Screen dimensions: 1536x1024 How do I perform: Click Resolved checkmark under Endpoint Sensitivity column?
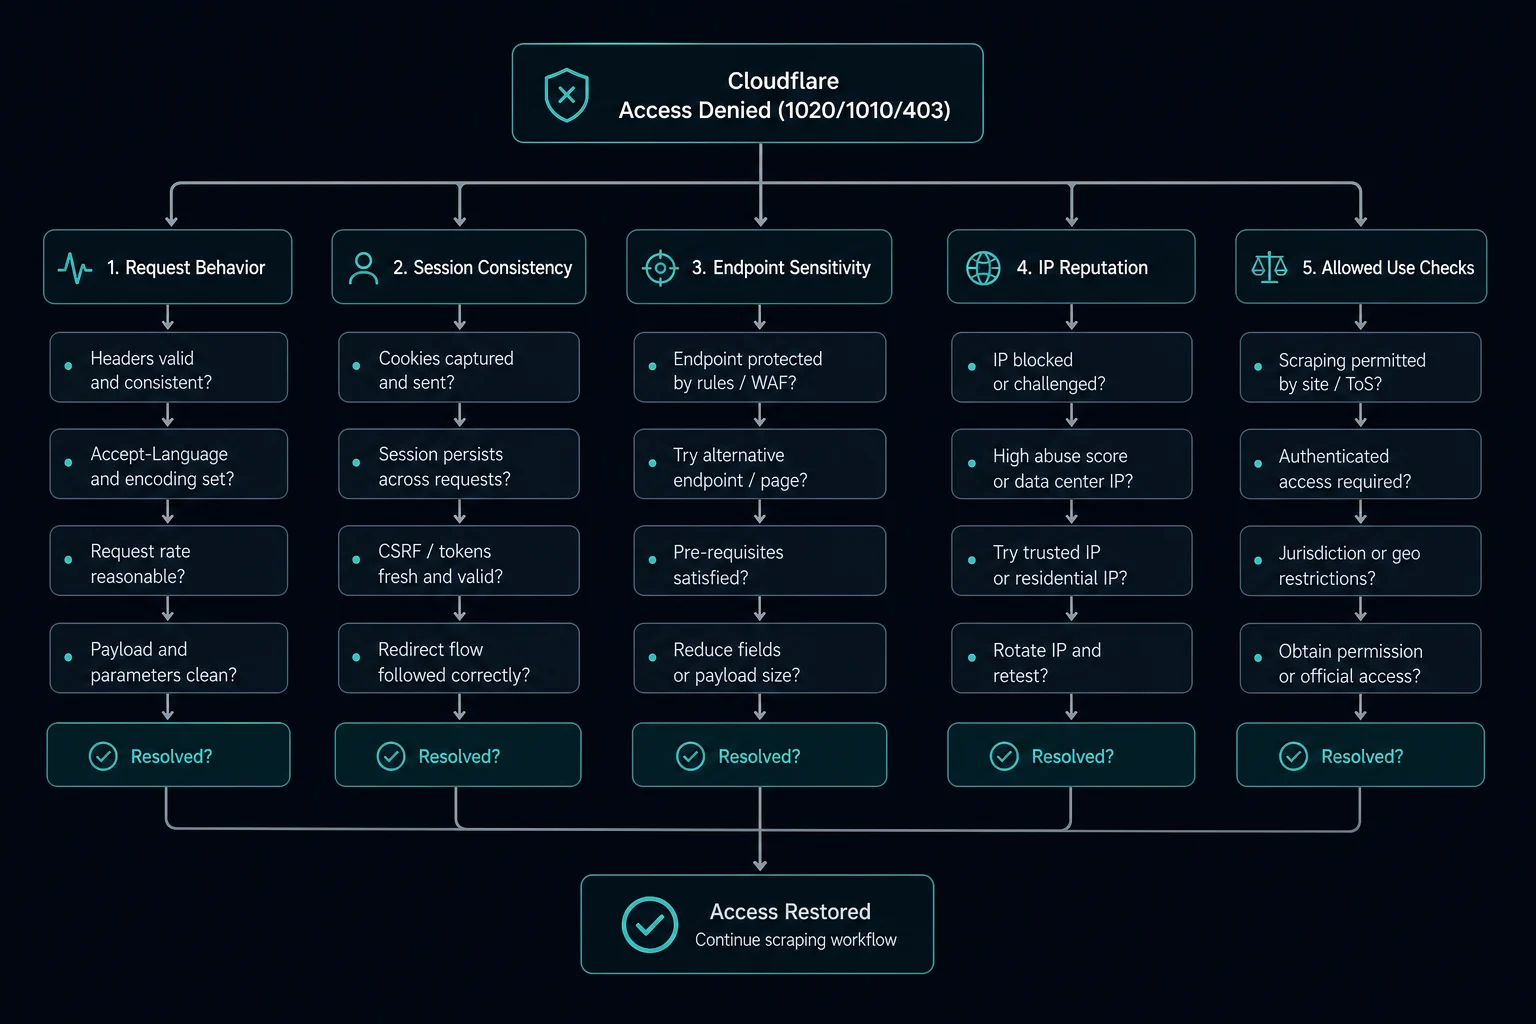(691, 756)
